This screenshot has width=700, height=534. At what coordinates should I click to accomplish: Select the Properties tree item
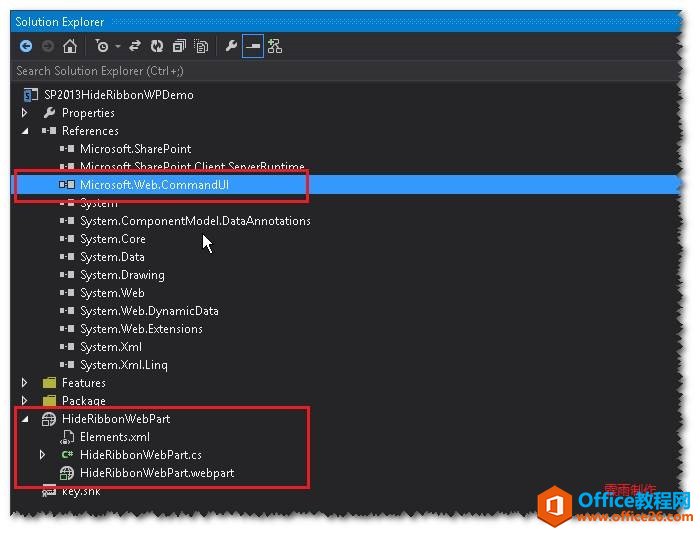88,113
